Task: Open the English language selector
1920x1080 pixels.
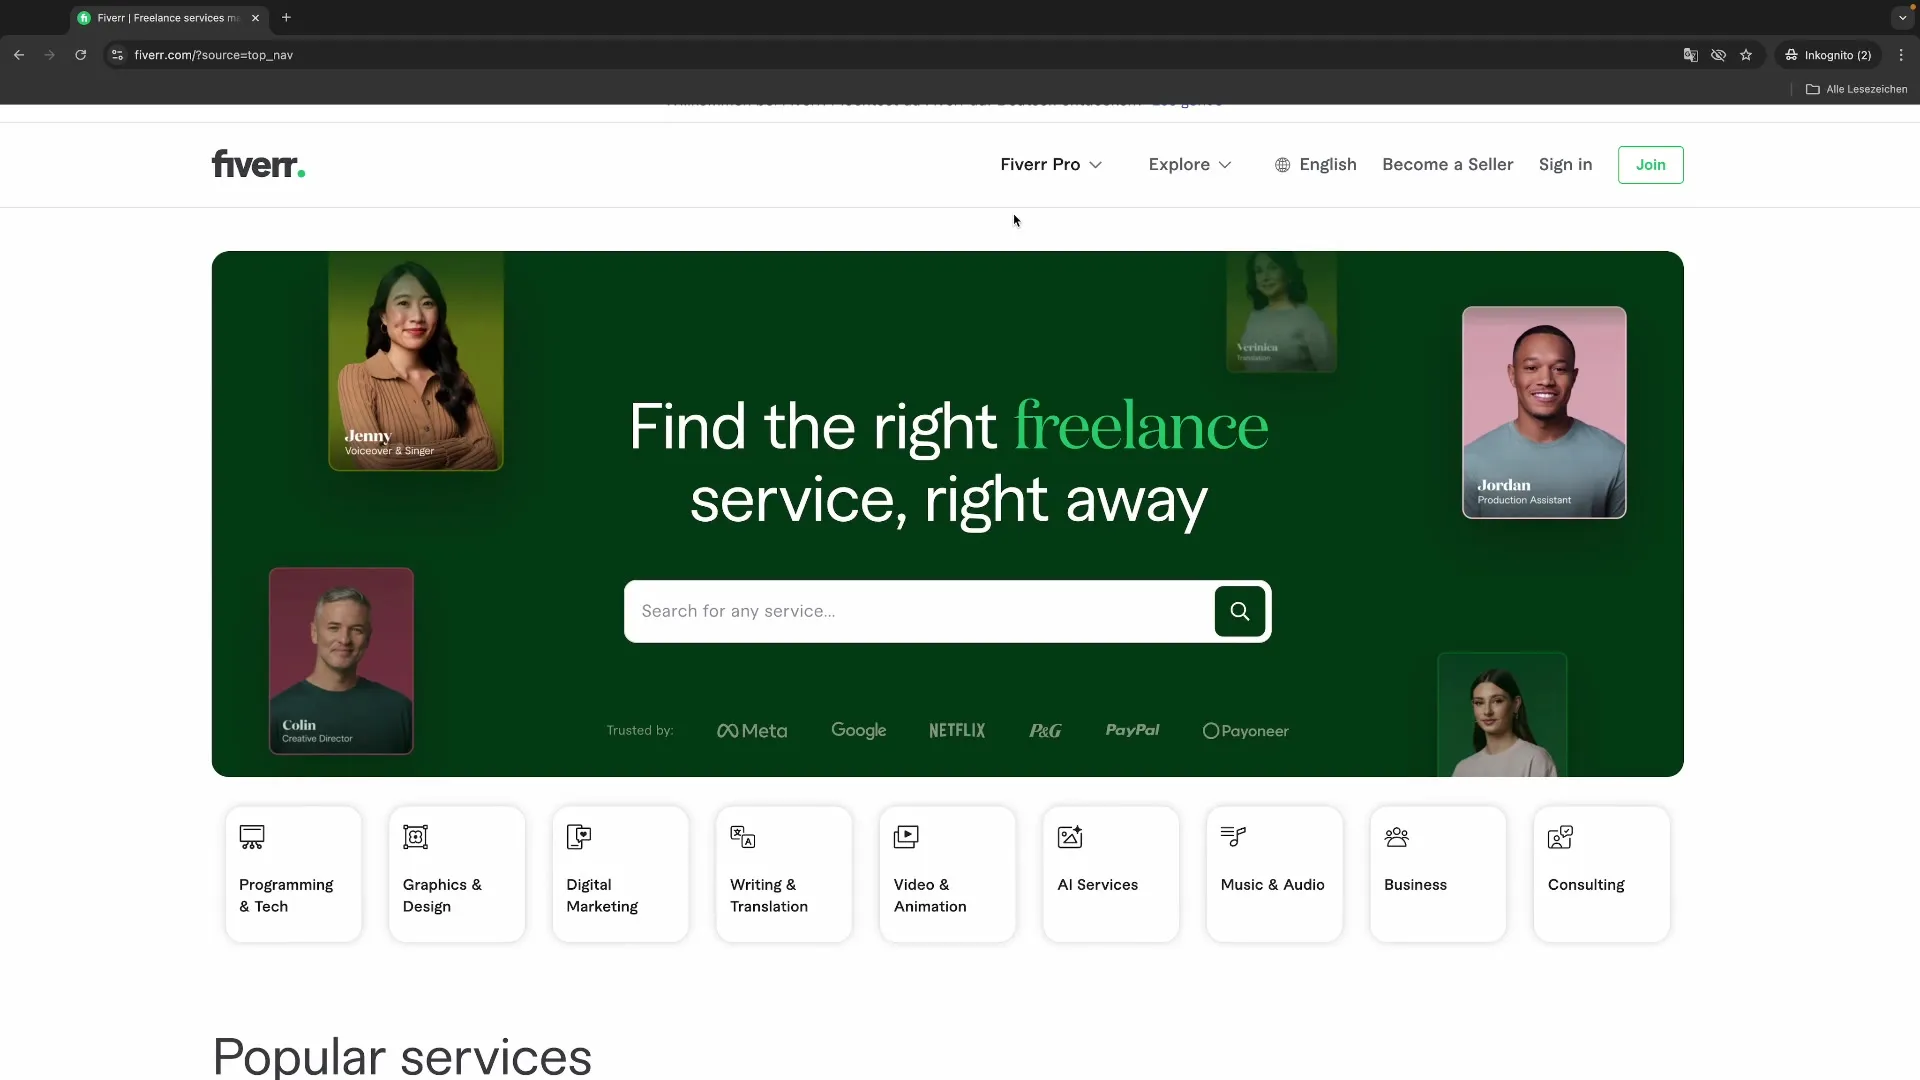Action: [x=1316, y=165]
